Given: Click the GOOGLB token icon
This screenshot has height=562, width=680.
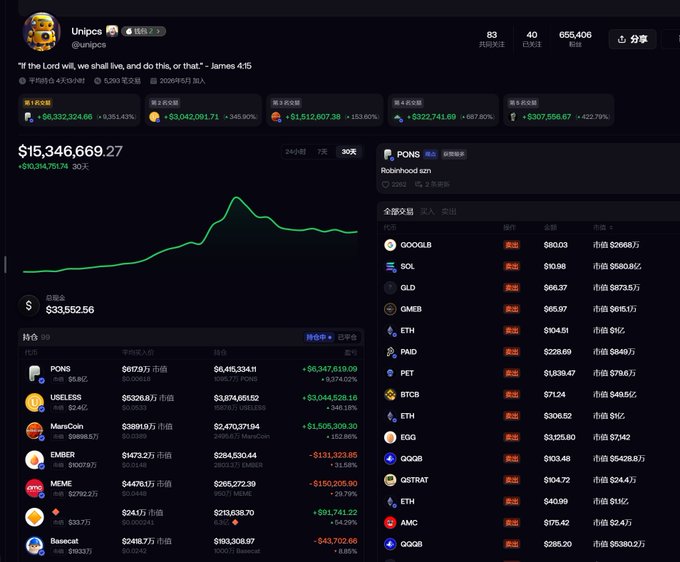Looking at the screenshot, I should pyautogui.click(x=390, y=245).
